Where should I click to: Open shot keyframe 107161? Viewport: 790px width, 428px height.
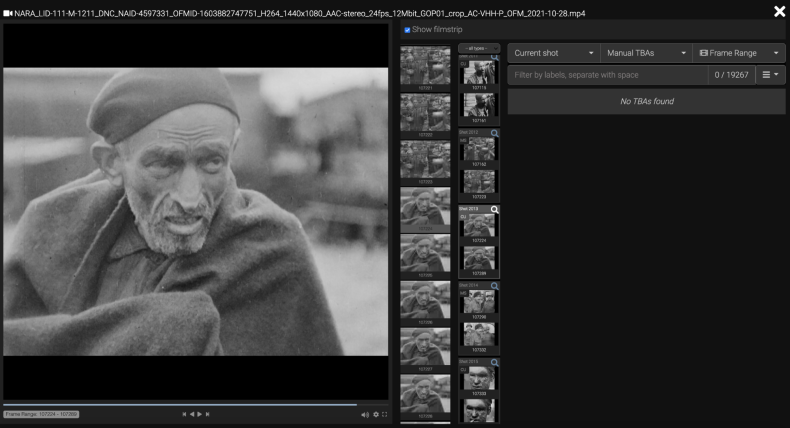[x=479, y=105]
